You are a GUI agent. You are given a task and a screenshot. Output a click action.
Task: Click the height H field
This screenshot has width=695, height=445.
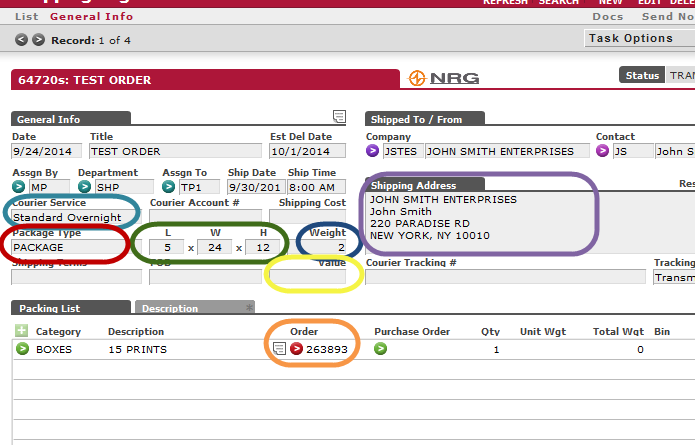[262, 247]
